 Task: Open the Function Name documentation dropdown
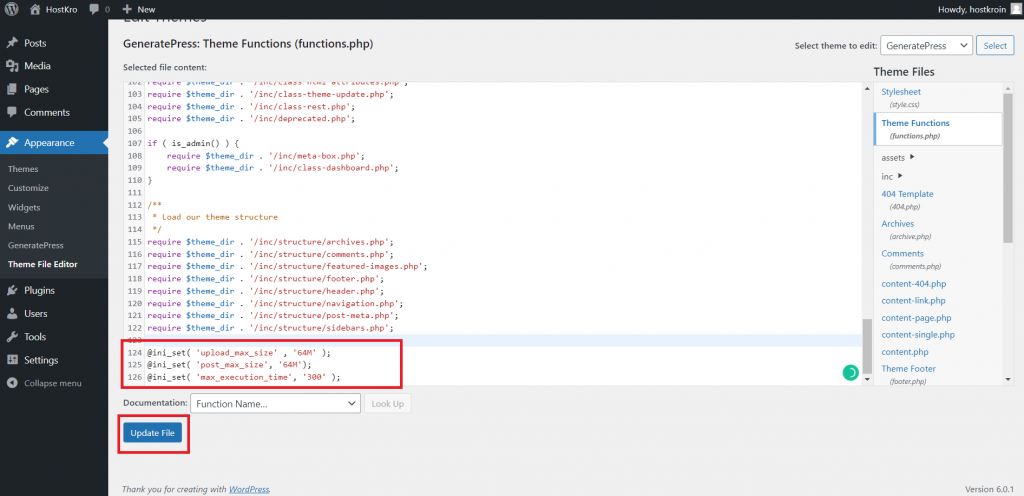(x=276, y=403)
